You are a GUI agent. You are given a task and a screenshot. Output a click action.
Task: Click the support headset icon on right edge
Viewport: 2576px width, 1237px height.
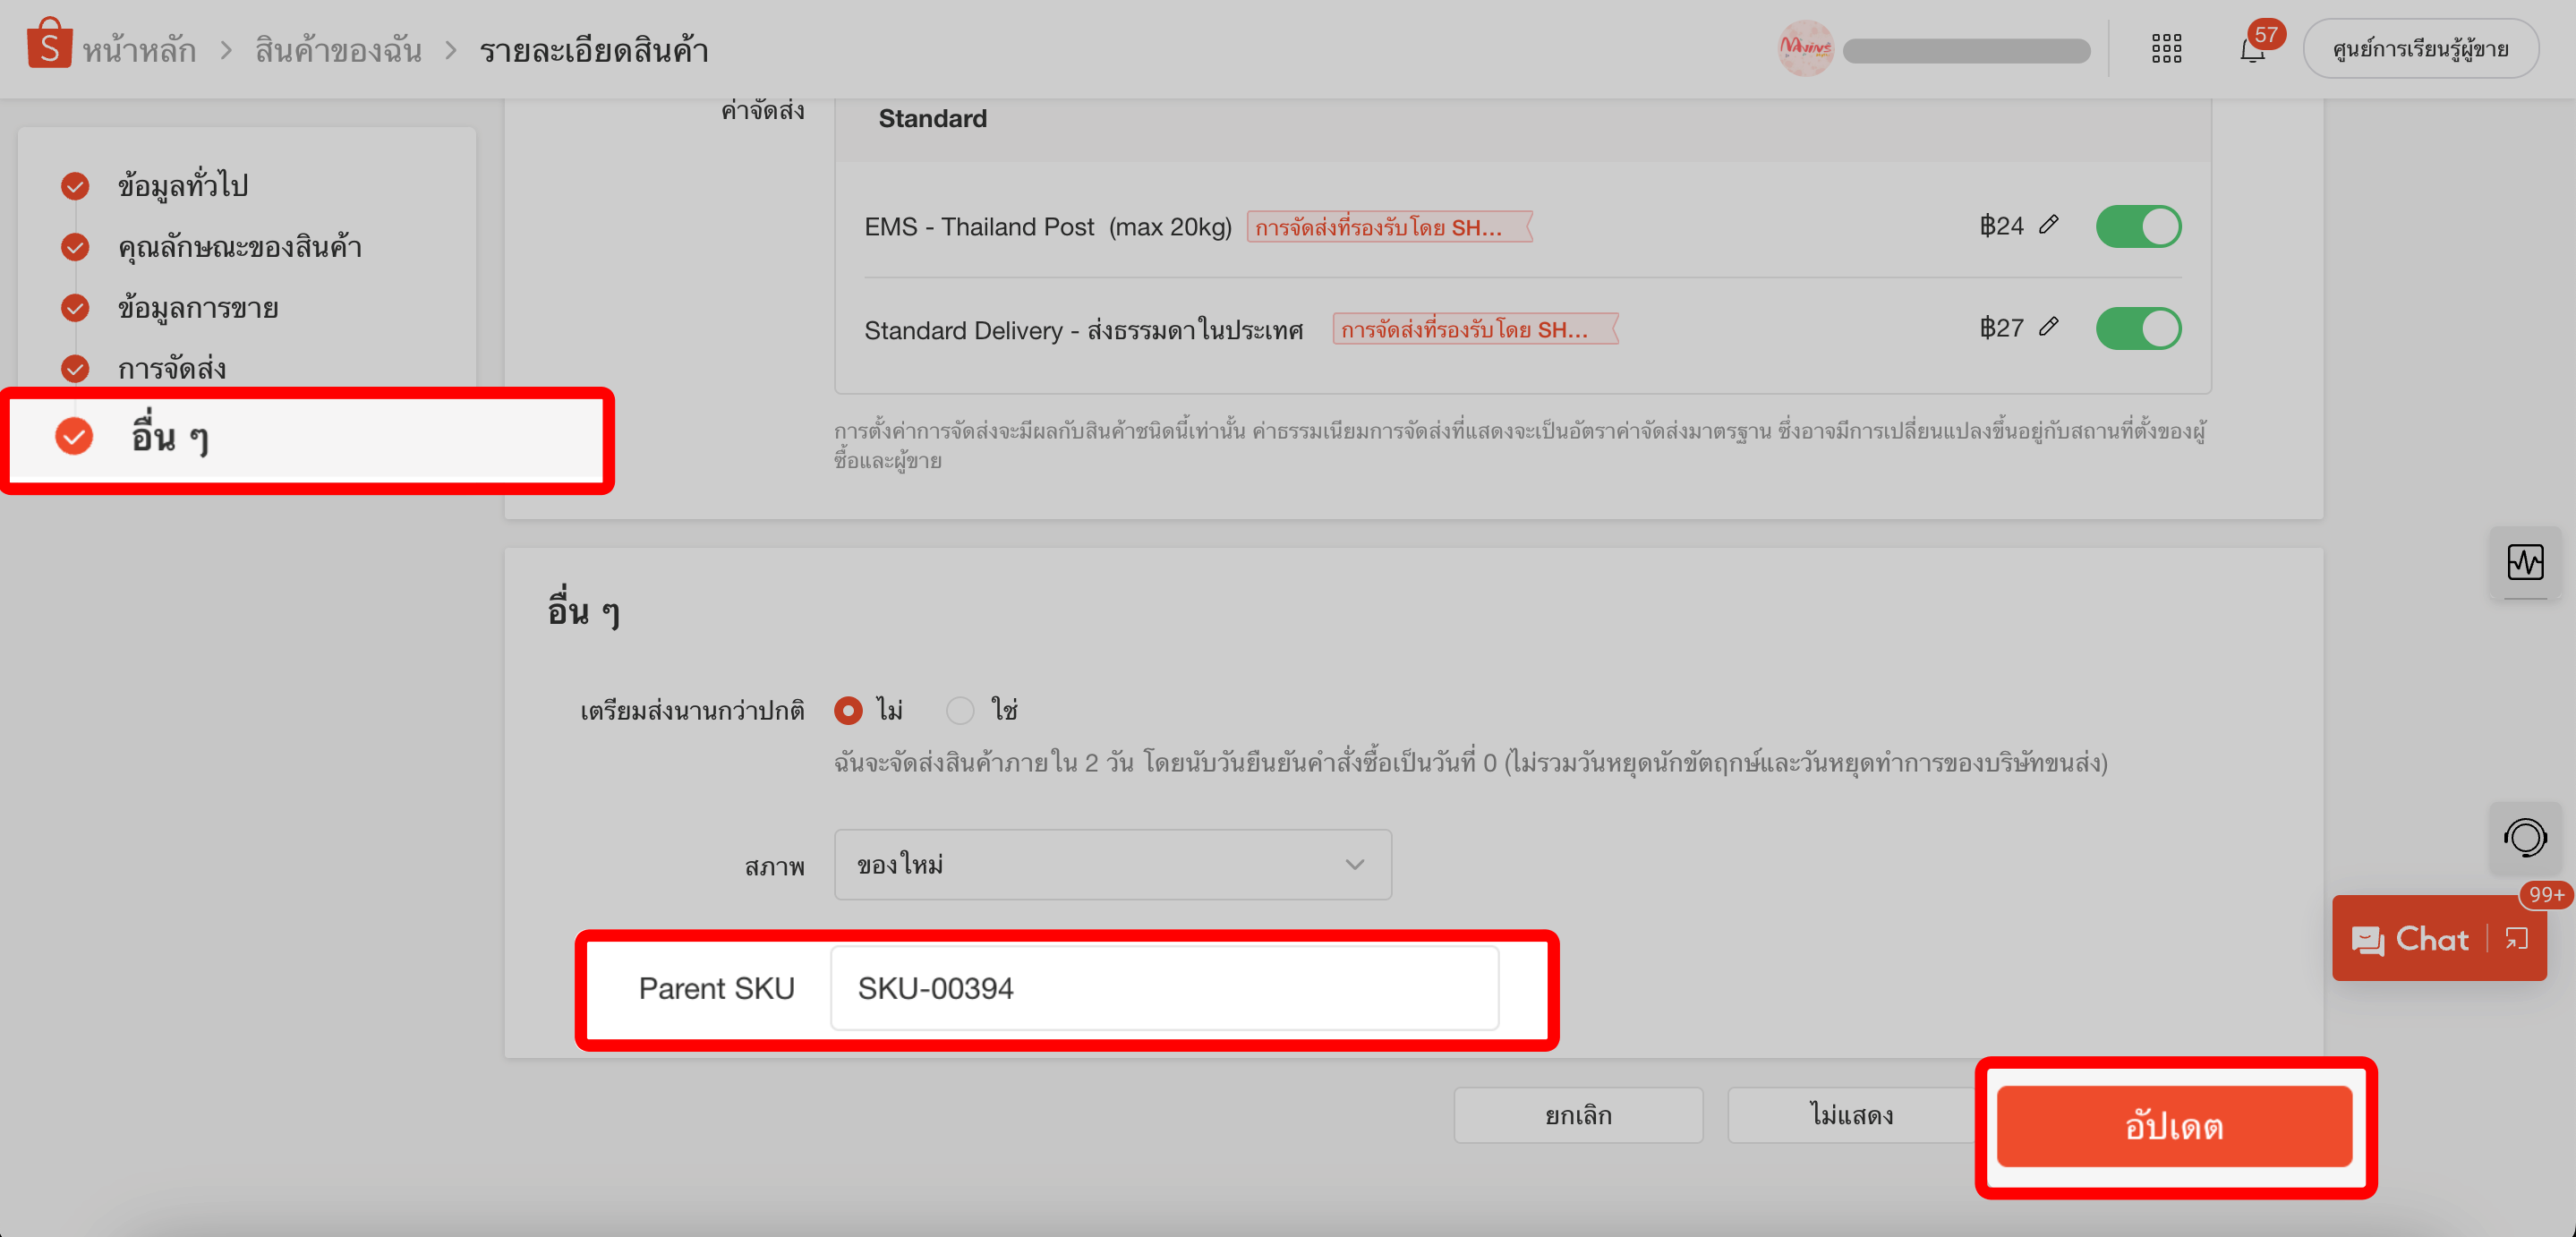point(2527,838)
